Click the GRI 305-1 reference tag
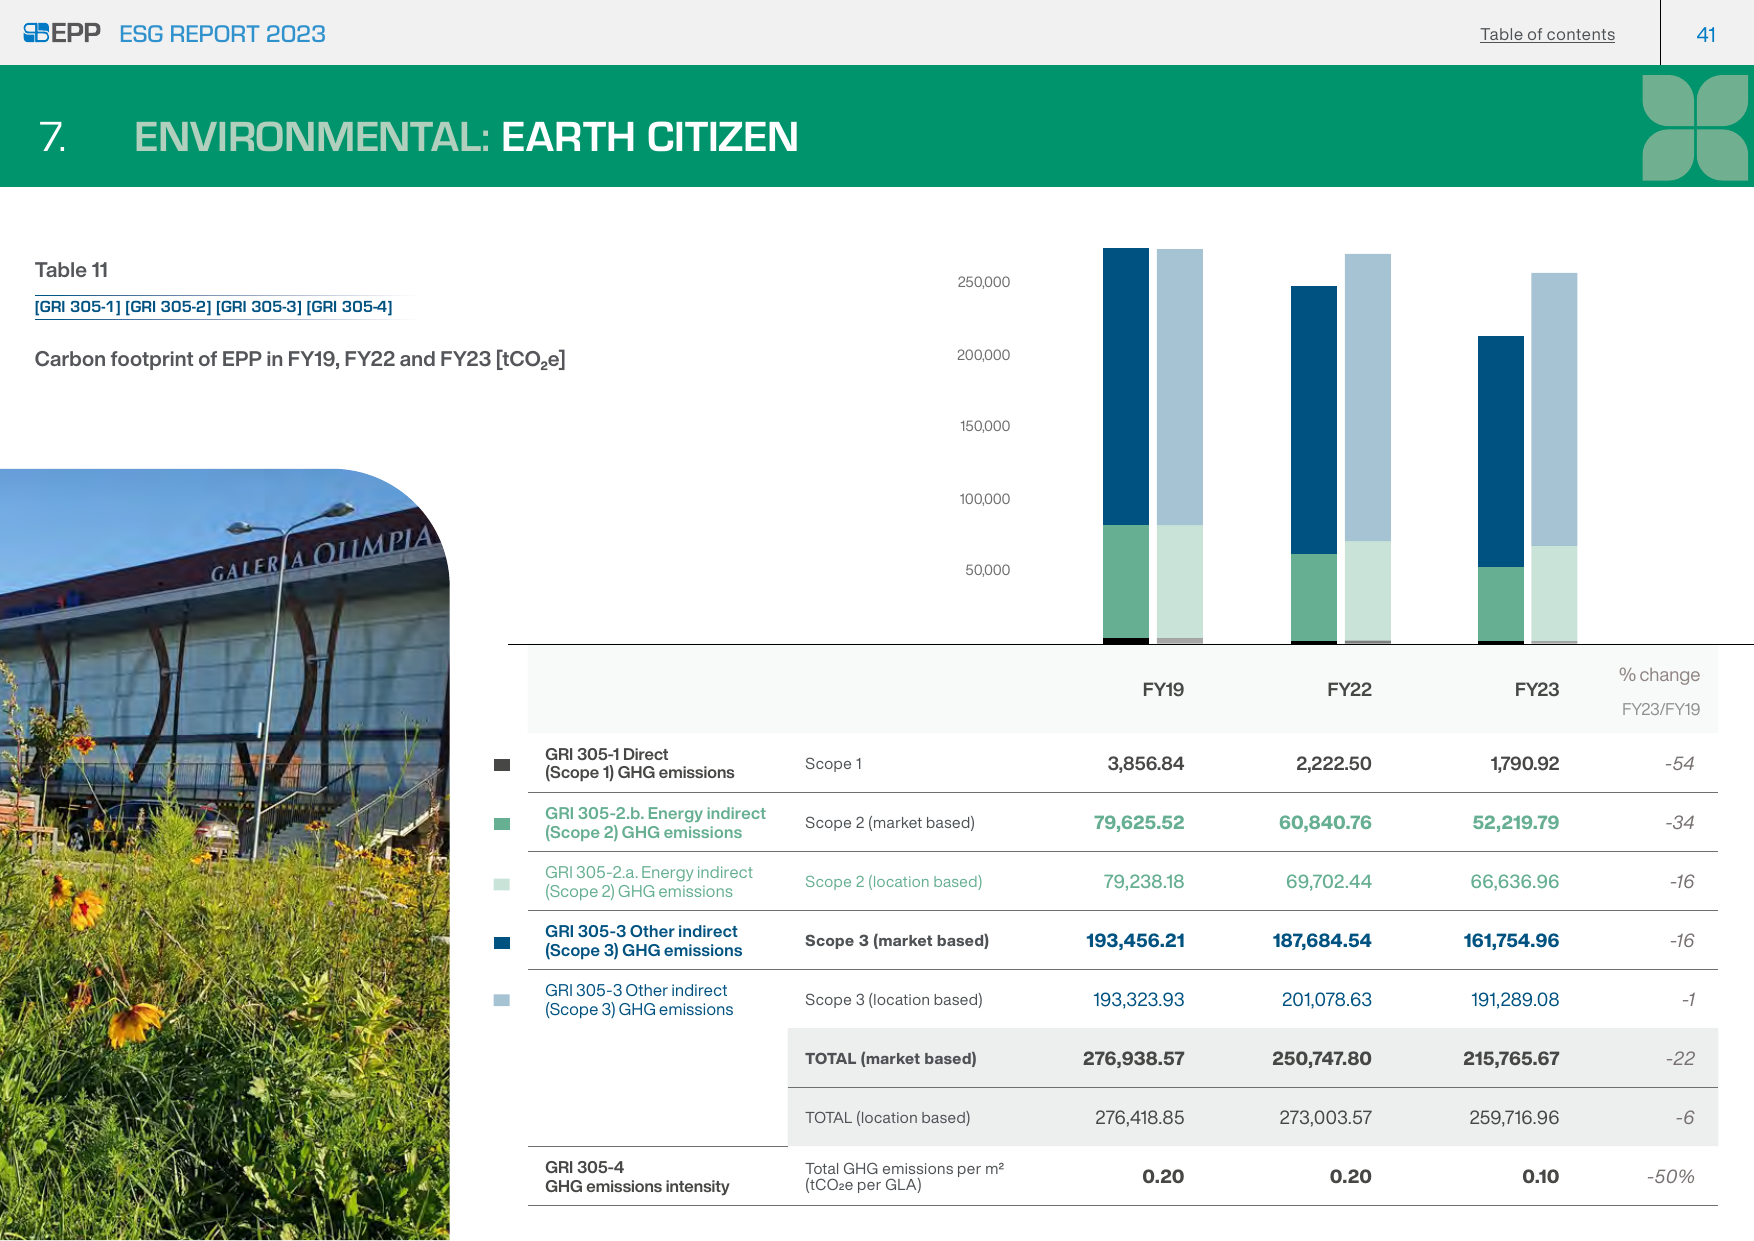Screen dimensions: 1754x1241 [77, 306]
